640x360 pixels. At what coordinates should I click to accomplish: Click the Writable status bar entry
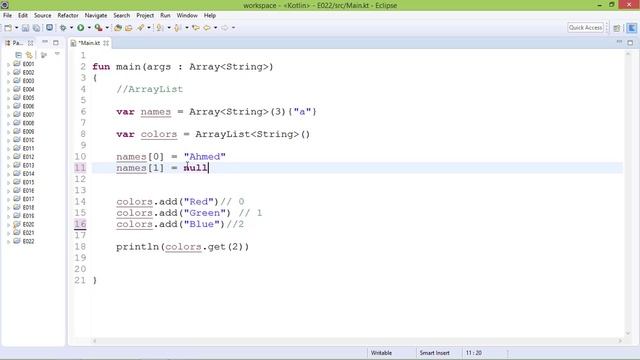tap(381, 353)
